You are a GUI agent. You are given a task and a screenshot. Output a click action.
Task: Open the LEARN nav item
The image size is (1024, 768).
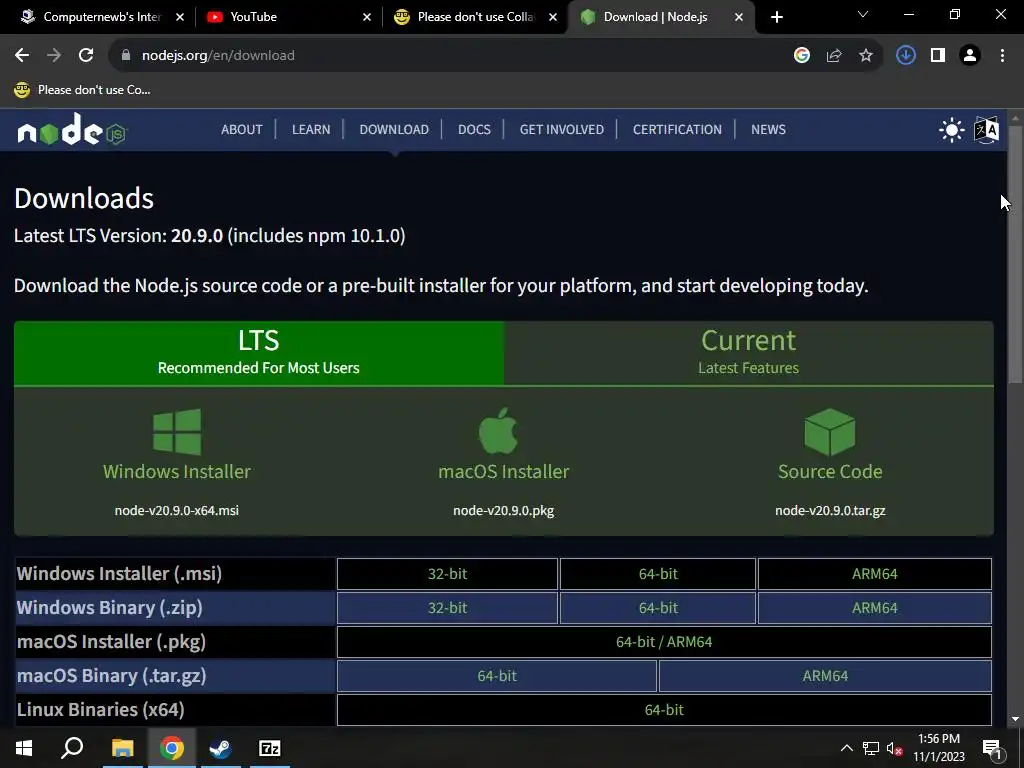pos(311,129)
